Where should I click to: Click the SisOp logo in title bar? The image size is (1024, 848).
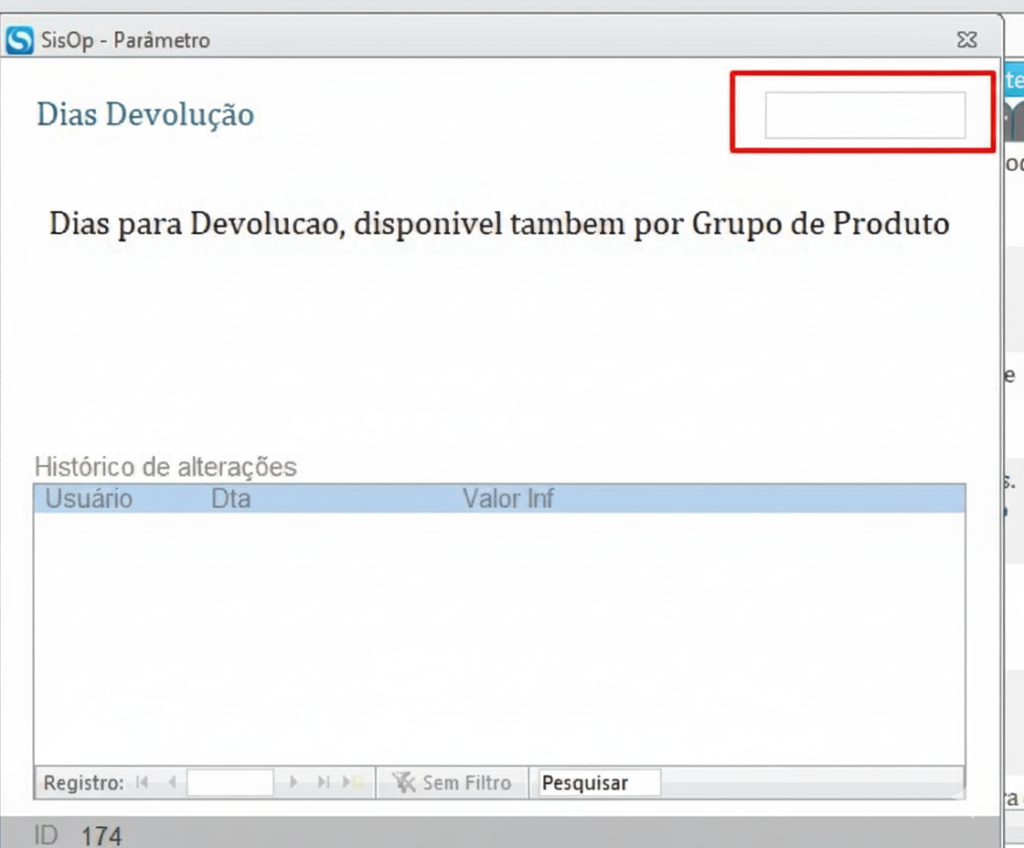click(20, 40)
